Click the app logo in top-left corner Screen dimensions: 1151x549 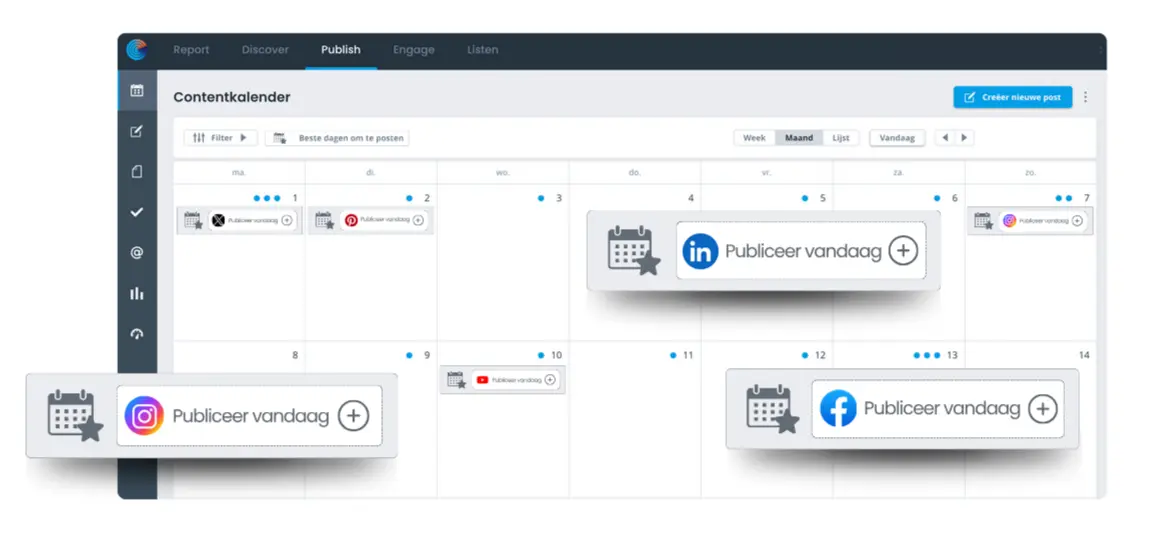[137, 50]
